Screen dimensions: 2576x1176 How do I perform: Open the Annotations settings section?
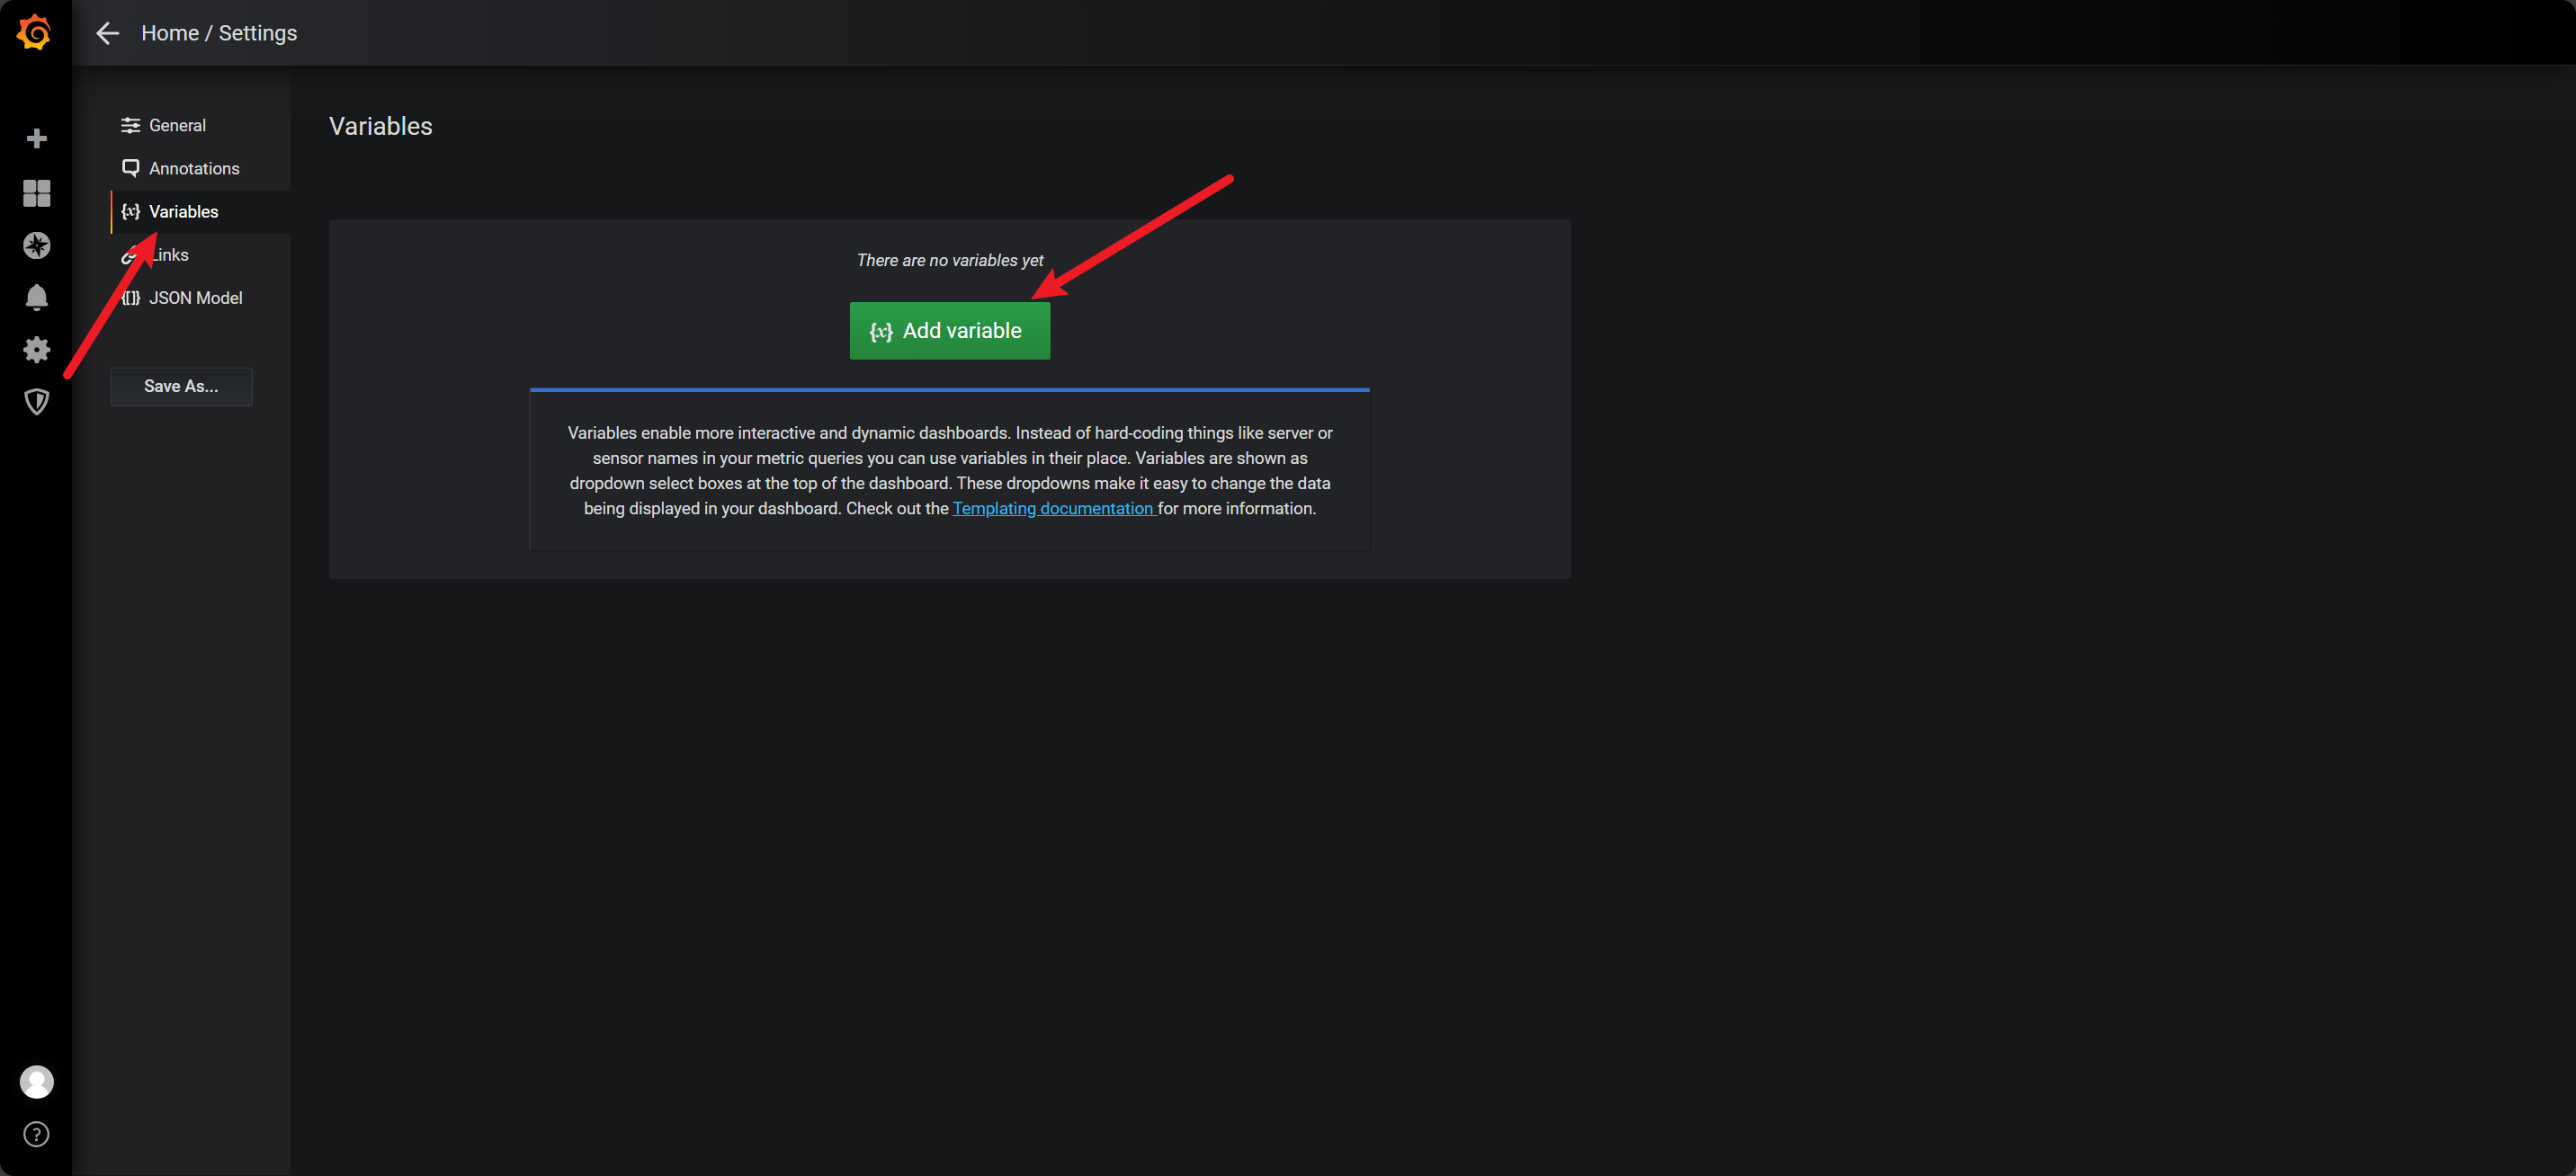(x=194, y=168)
